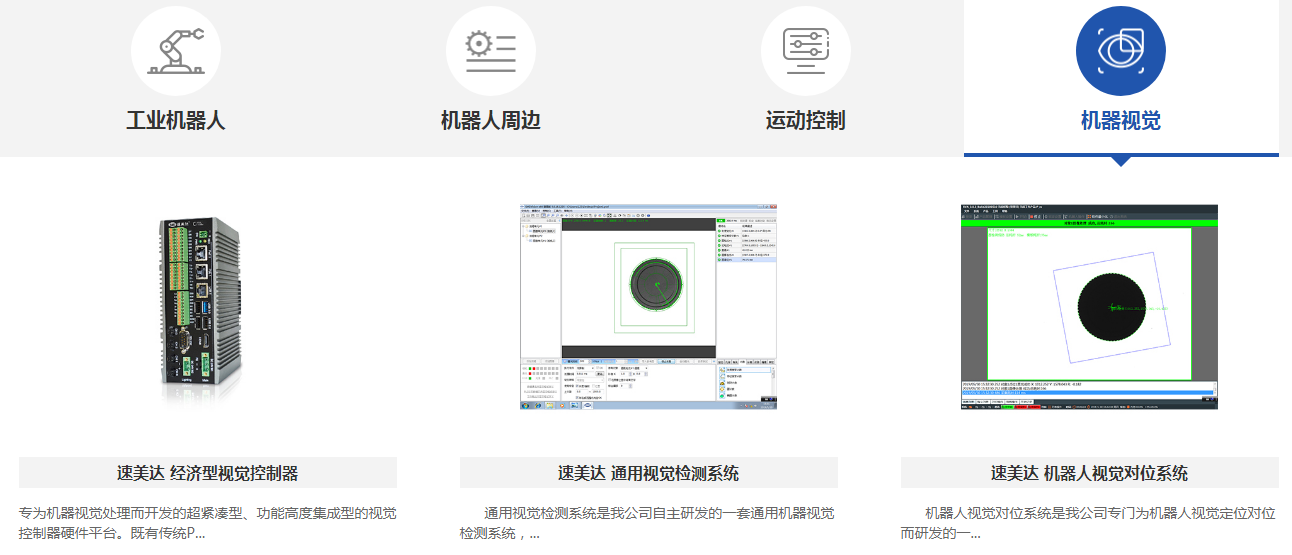Click the blue triangle pointer under 机器视觉

tap(1121, 161)
